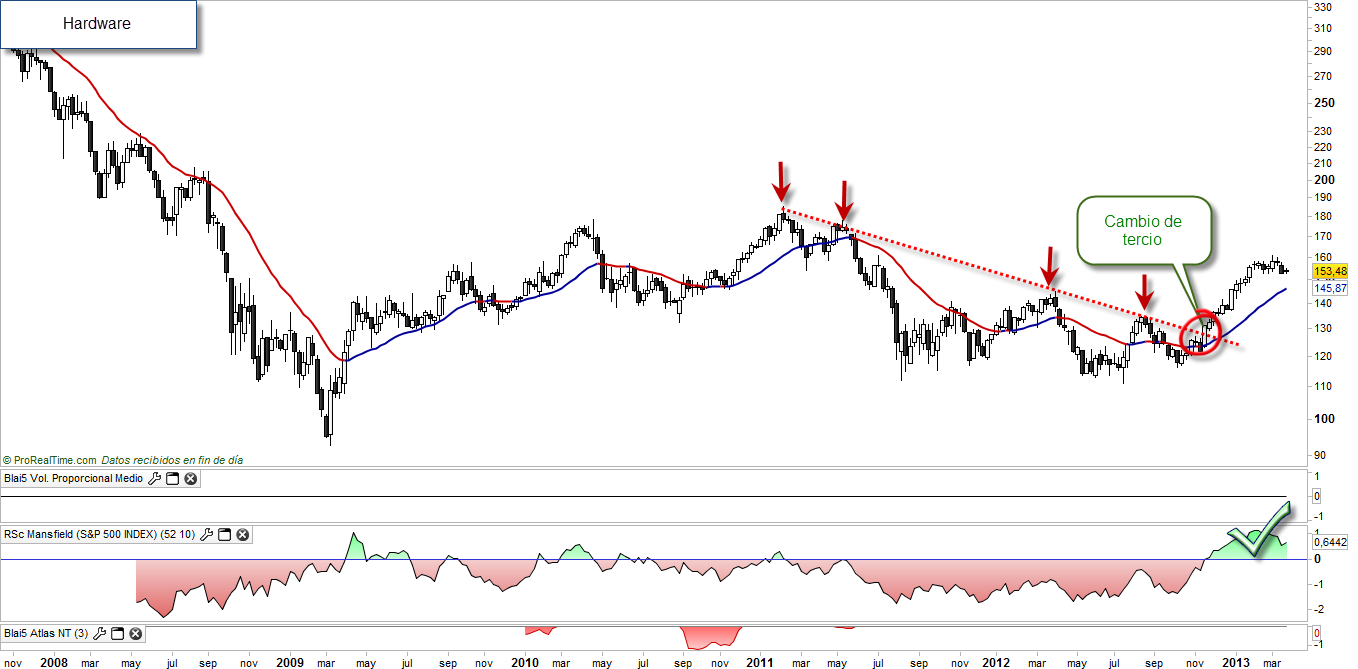This screenshot has height=669, width=1358.
Task: Open settings wrench for RSc Mansfield indicator
Action: pos(206,535)
